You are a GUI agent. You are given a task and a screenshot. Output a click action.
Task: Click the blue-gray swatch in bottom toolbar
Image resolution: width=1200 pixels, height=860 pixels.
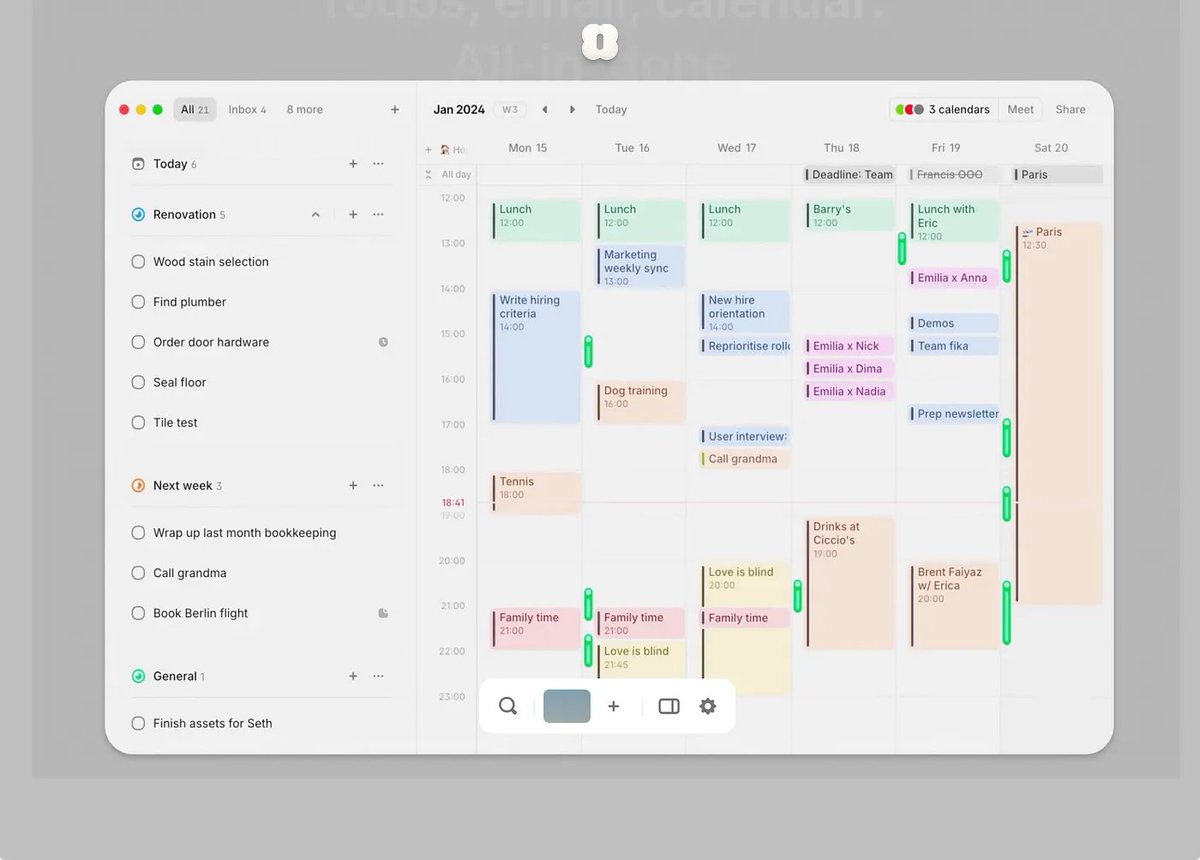click(x=567, y=706)
